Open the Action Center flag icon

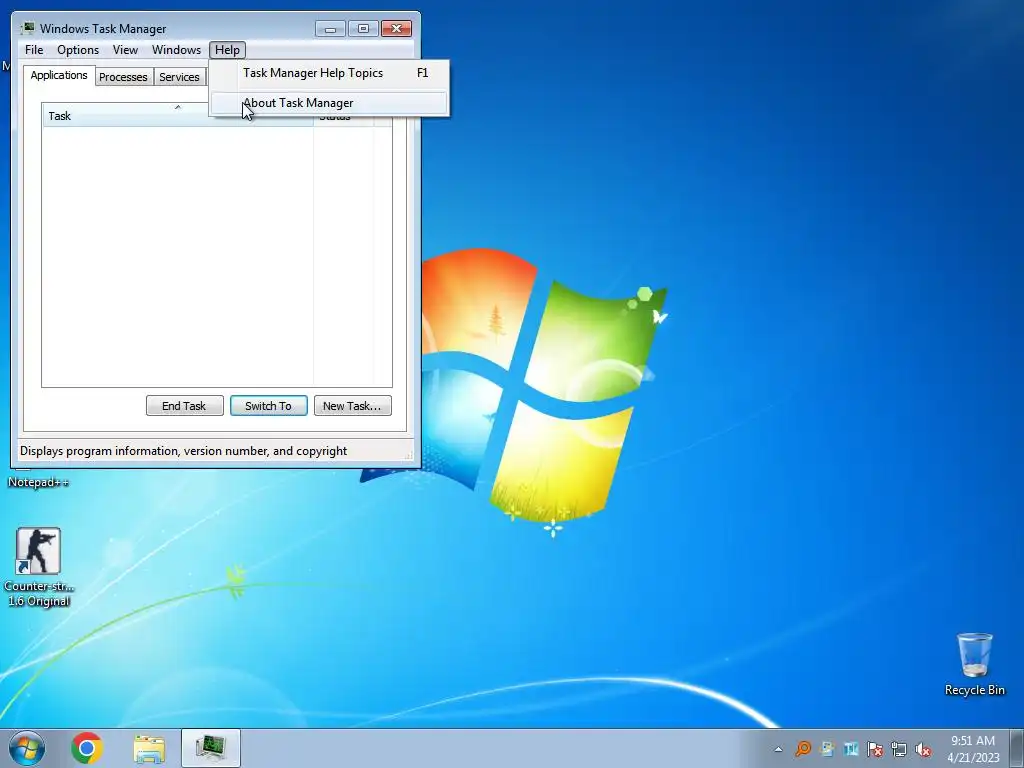875,749
